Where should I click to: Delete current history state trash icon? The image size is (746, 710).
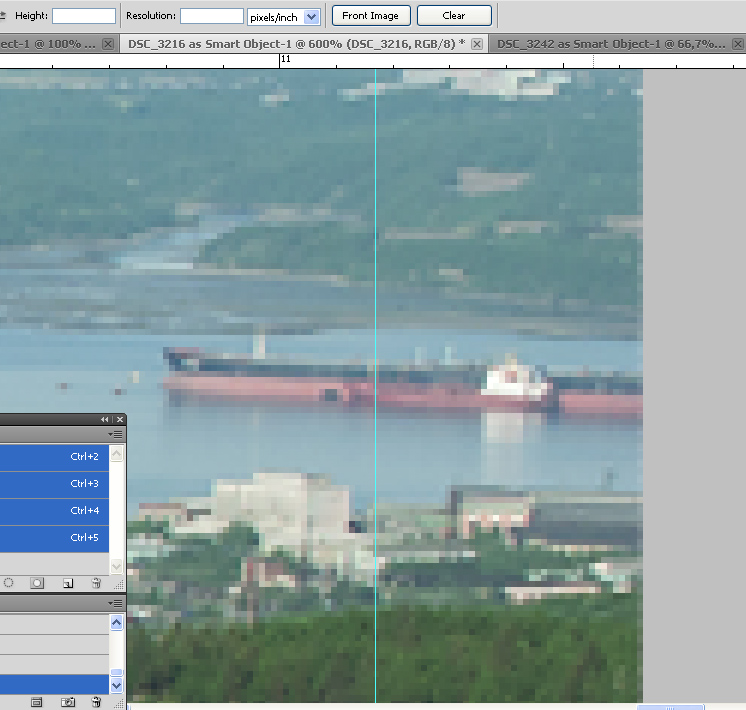click(x=96, y=703)
